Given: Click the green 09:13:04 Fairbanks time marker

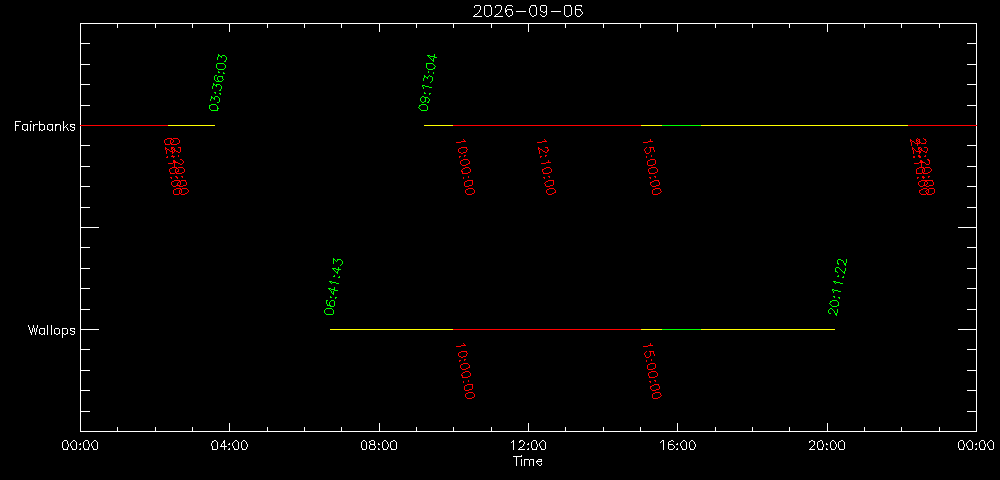Looking at the screenshot, I should click(428, 83).
